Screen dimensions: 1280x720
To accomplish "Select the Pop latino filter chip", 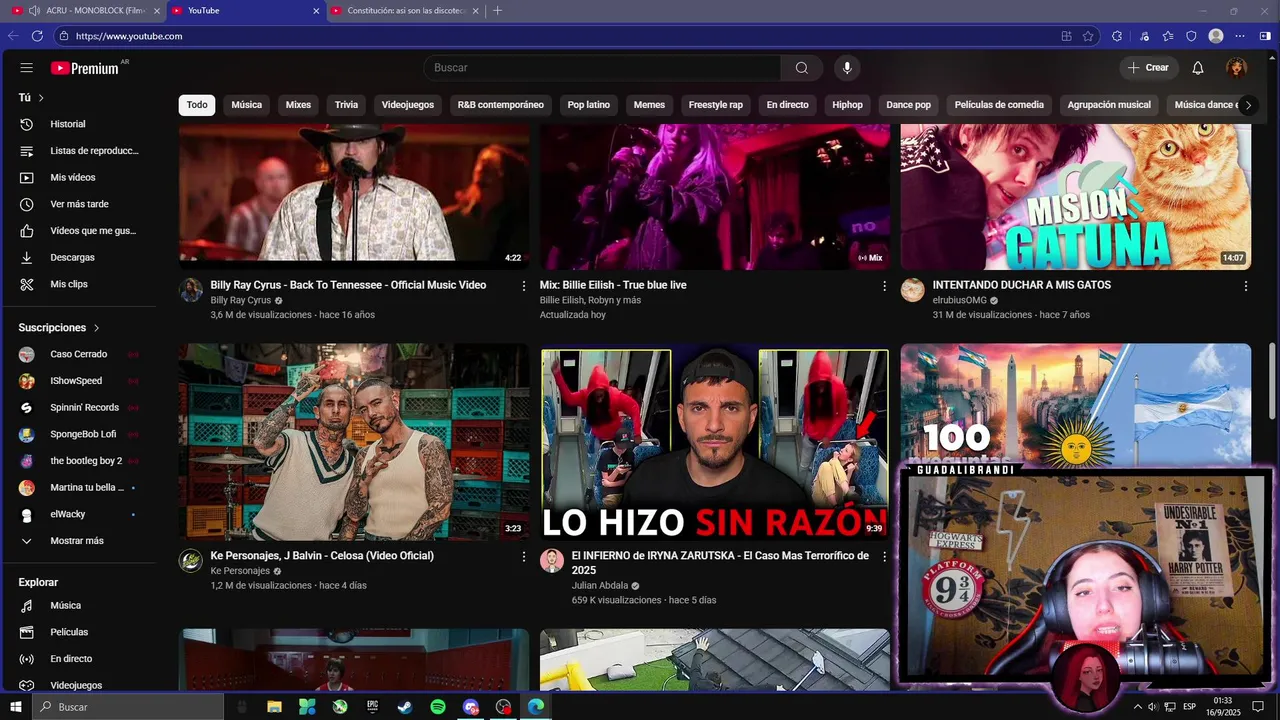I will (x=589, y=105).
